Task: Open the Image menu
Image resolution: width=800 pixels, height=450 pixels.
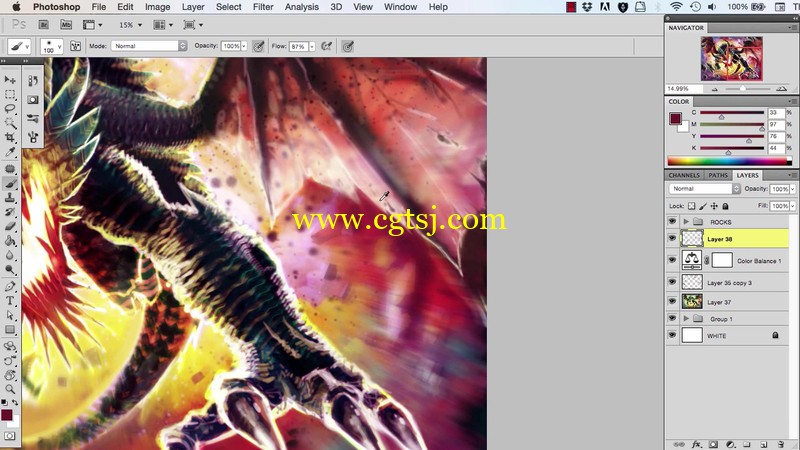Action: click(157, 7)
